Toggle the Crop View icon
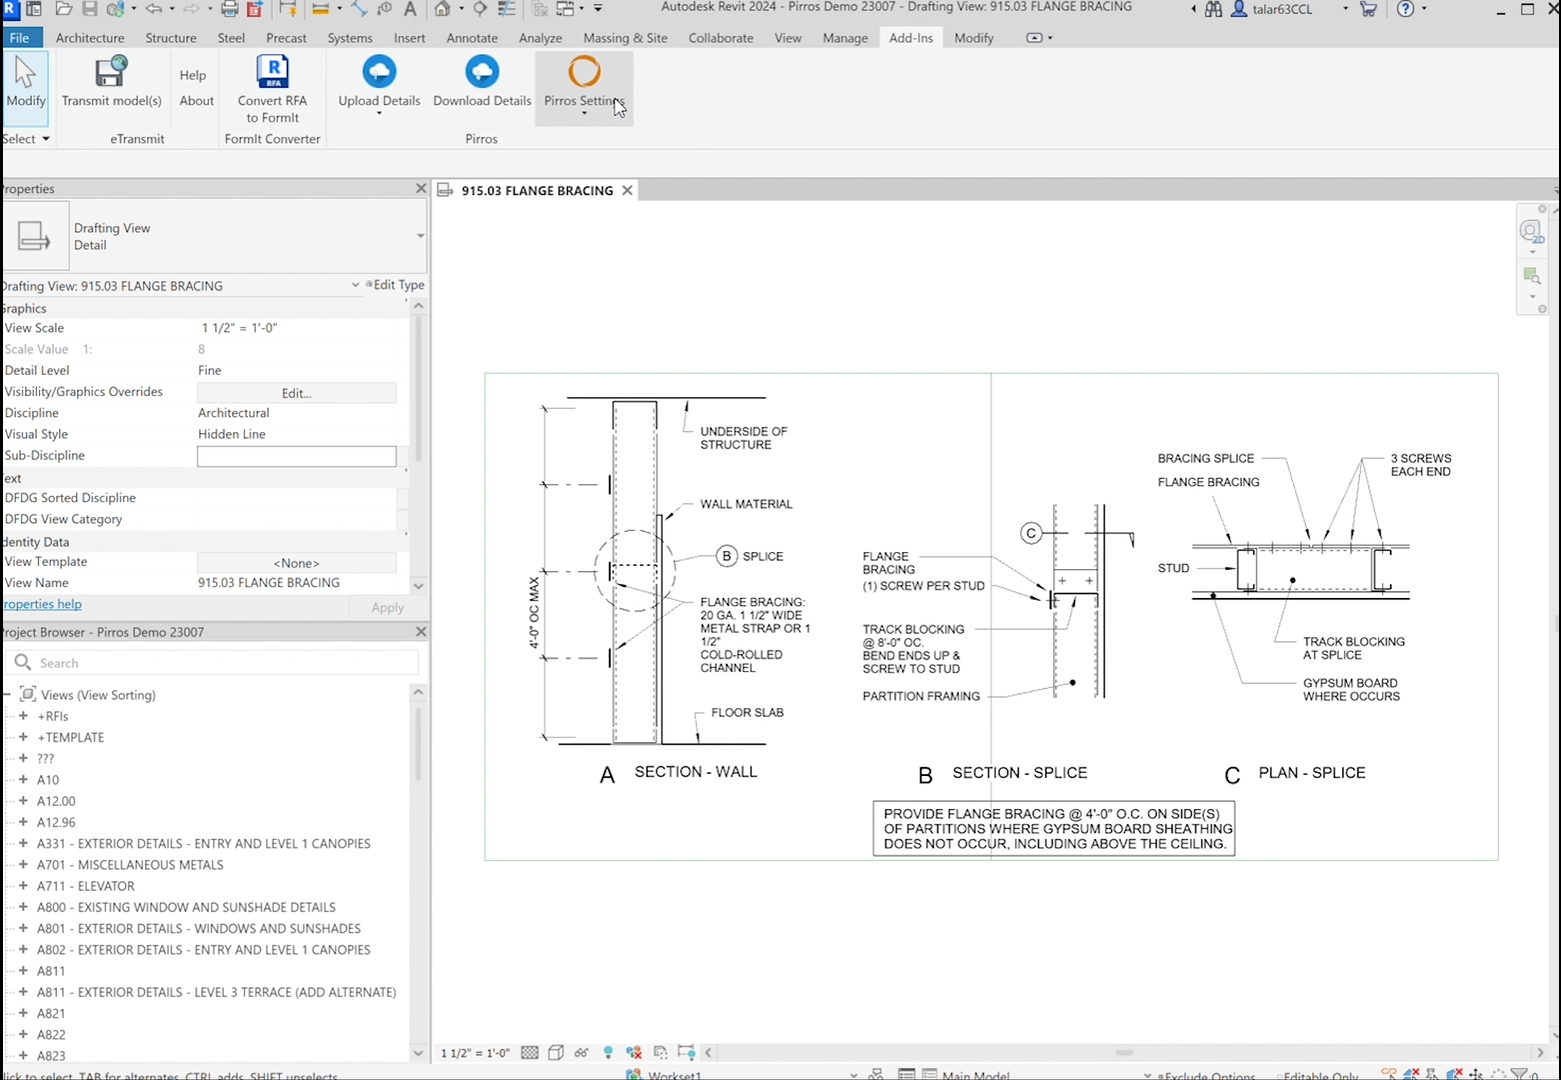The width and height of the screenshot is (1561, 1080). (660, 1052)
